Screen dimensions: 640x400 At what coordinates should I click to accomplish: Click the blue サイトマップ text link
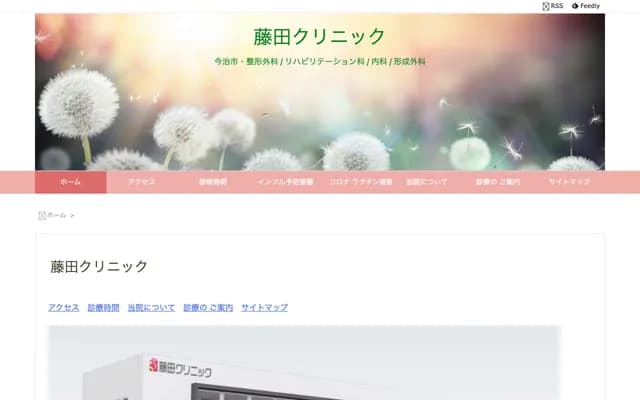pos(264,307)
